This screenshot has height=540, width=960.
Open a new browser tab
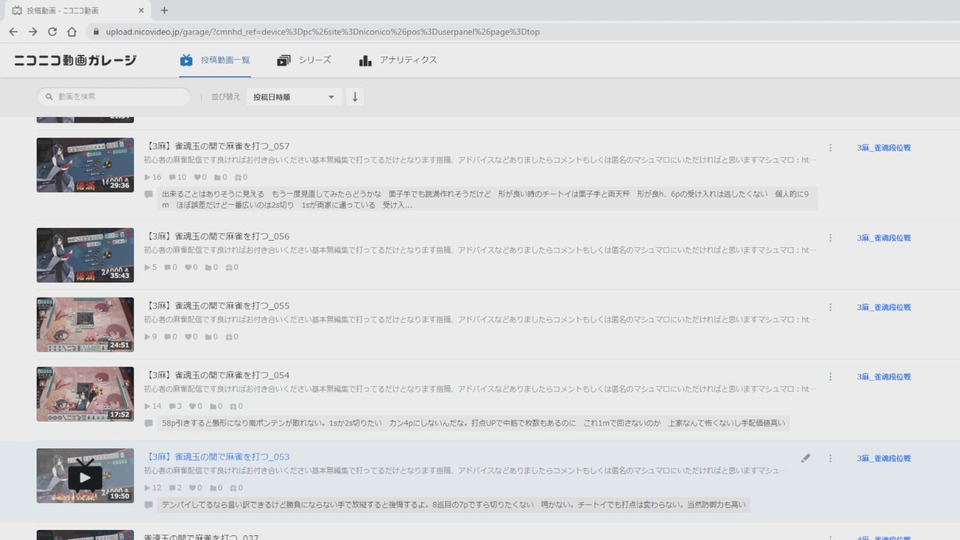164,10
